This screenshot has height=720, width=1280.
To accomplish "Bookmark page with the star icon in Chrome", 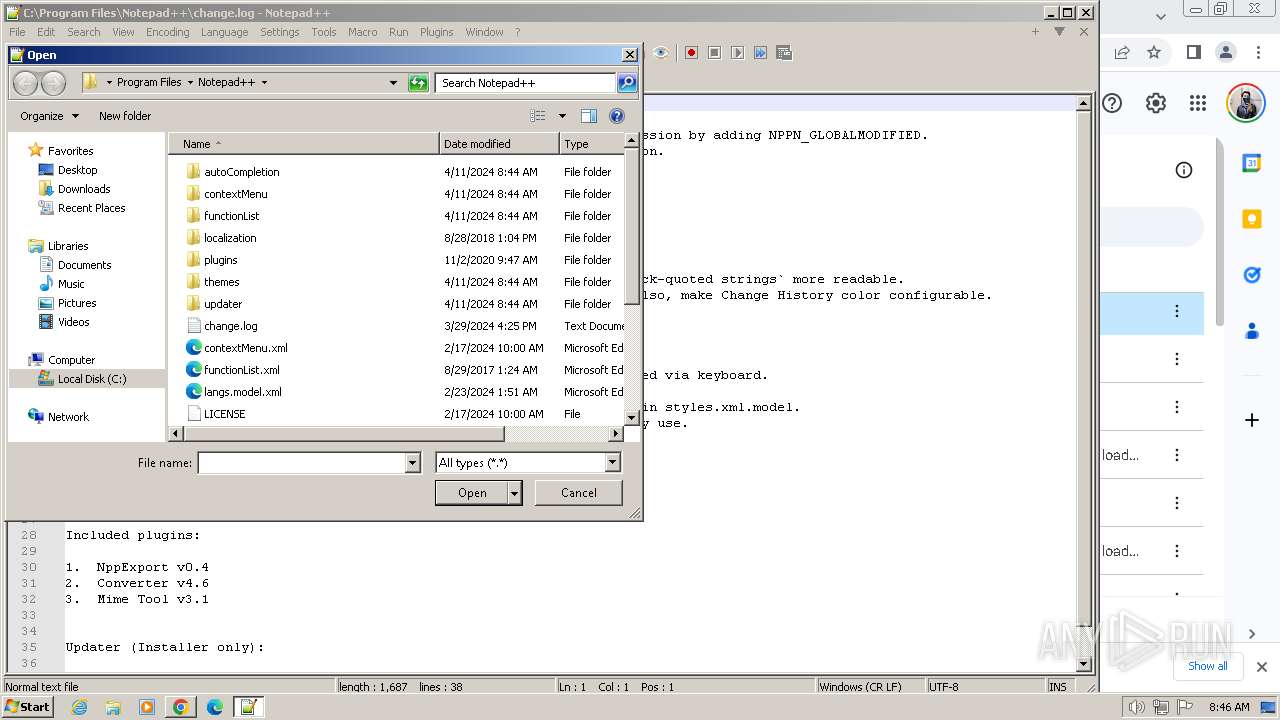I will (1154, 52).
